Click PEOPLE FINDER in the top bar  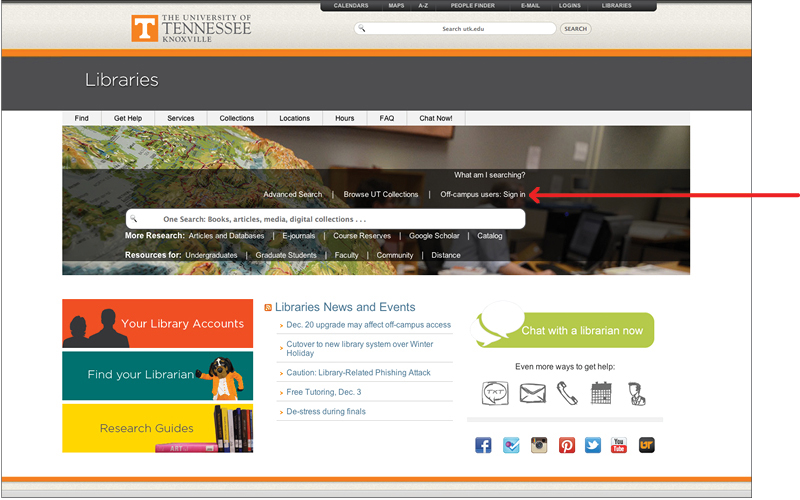(x=472, y=6)
